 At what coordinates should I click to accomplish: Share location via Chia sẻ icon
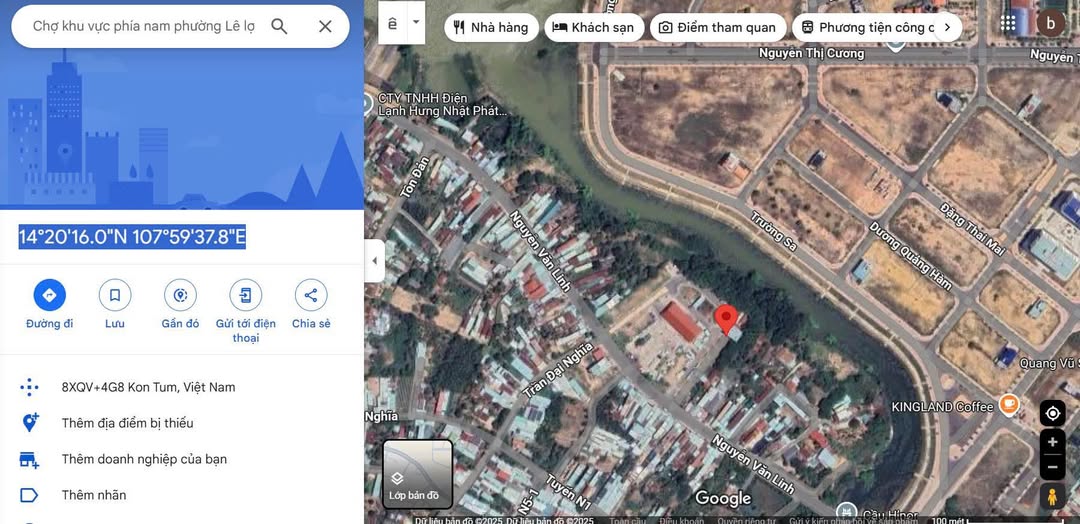pos(311,295)
